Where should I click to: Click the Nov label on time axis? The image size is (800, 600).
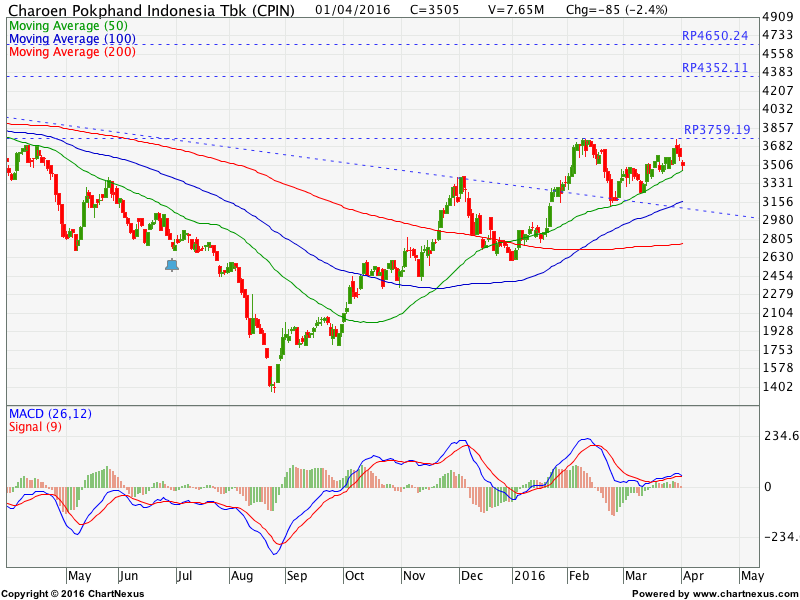click(x=414, y=576)
